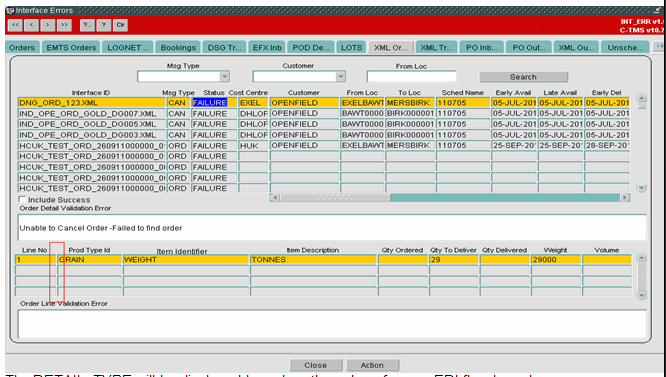This screenshot has height=377, width=666.
Task: Click the Search button
Action: [523, 77]
